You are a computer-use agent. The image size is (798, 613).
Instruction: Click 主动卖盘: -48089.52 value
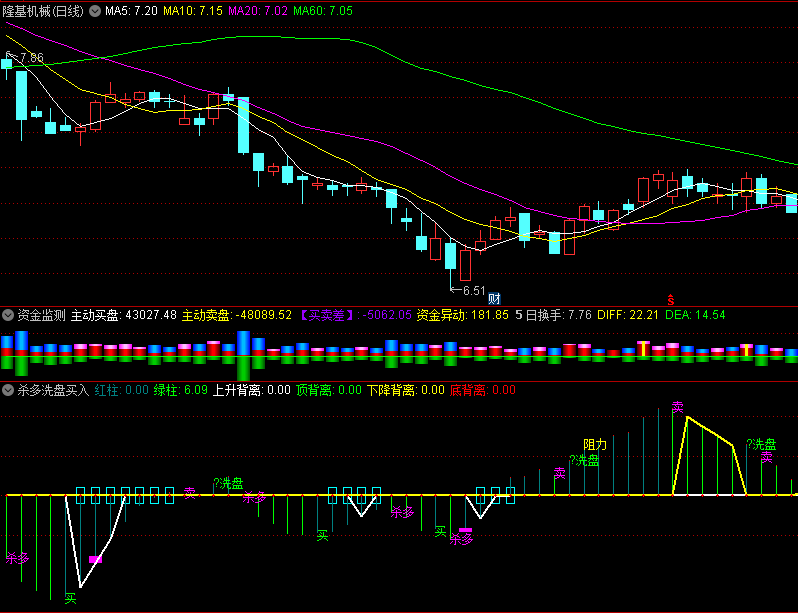pos(237,315)
